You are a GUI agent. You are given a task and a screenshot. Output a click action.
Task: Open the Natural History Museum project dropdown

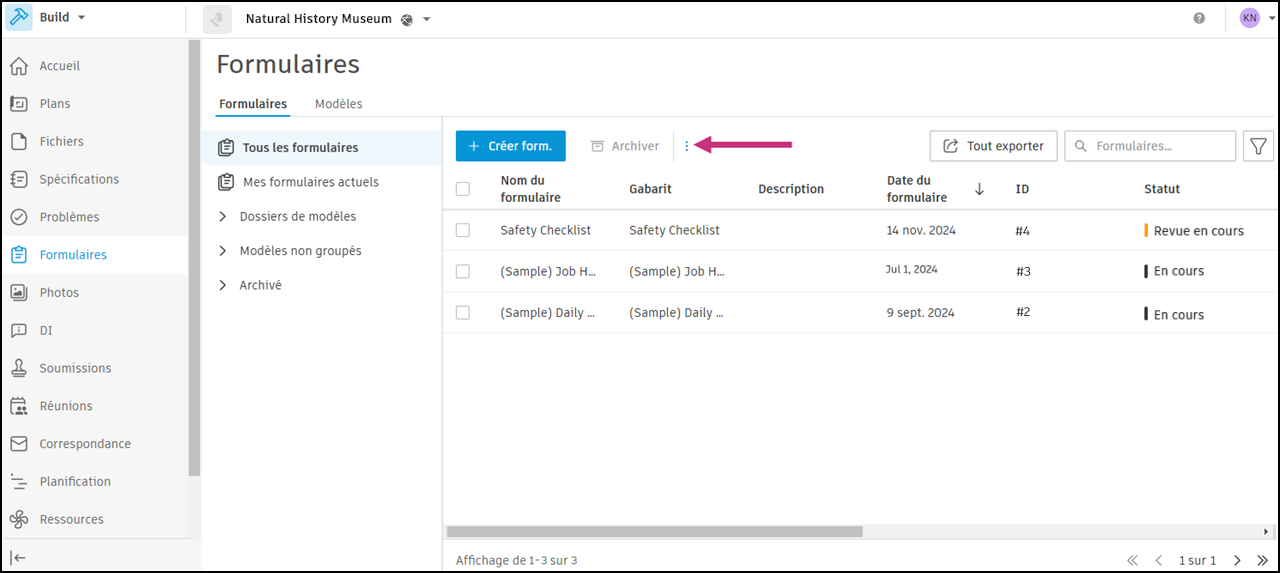(x=427, y=19)
